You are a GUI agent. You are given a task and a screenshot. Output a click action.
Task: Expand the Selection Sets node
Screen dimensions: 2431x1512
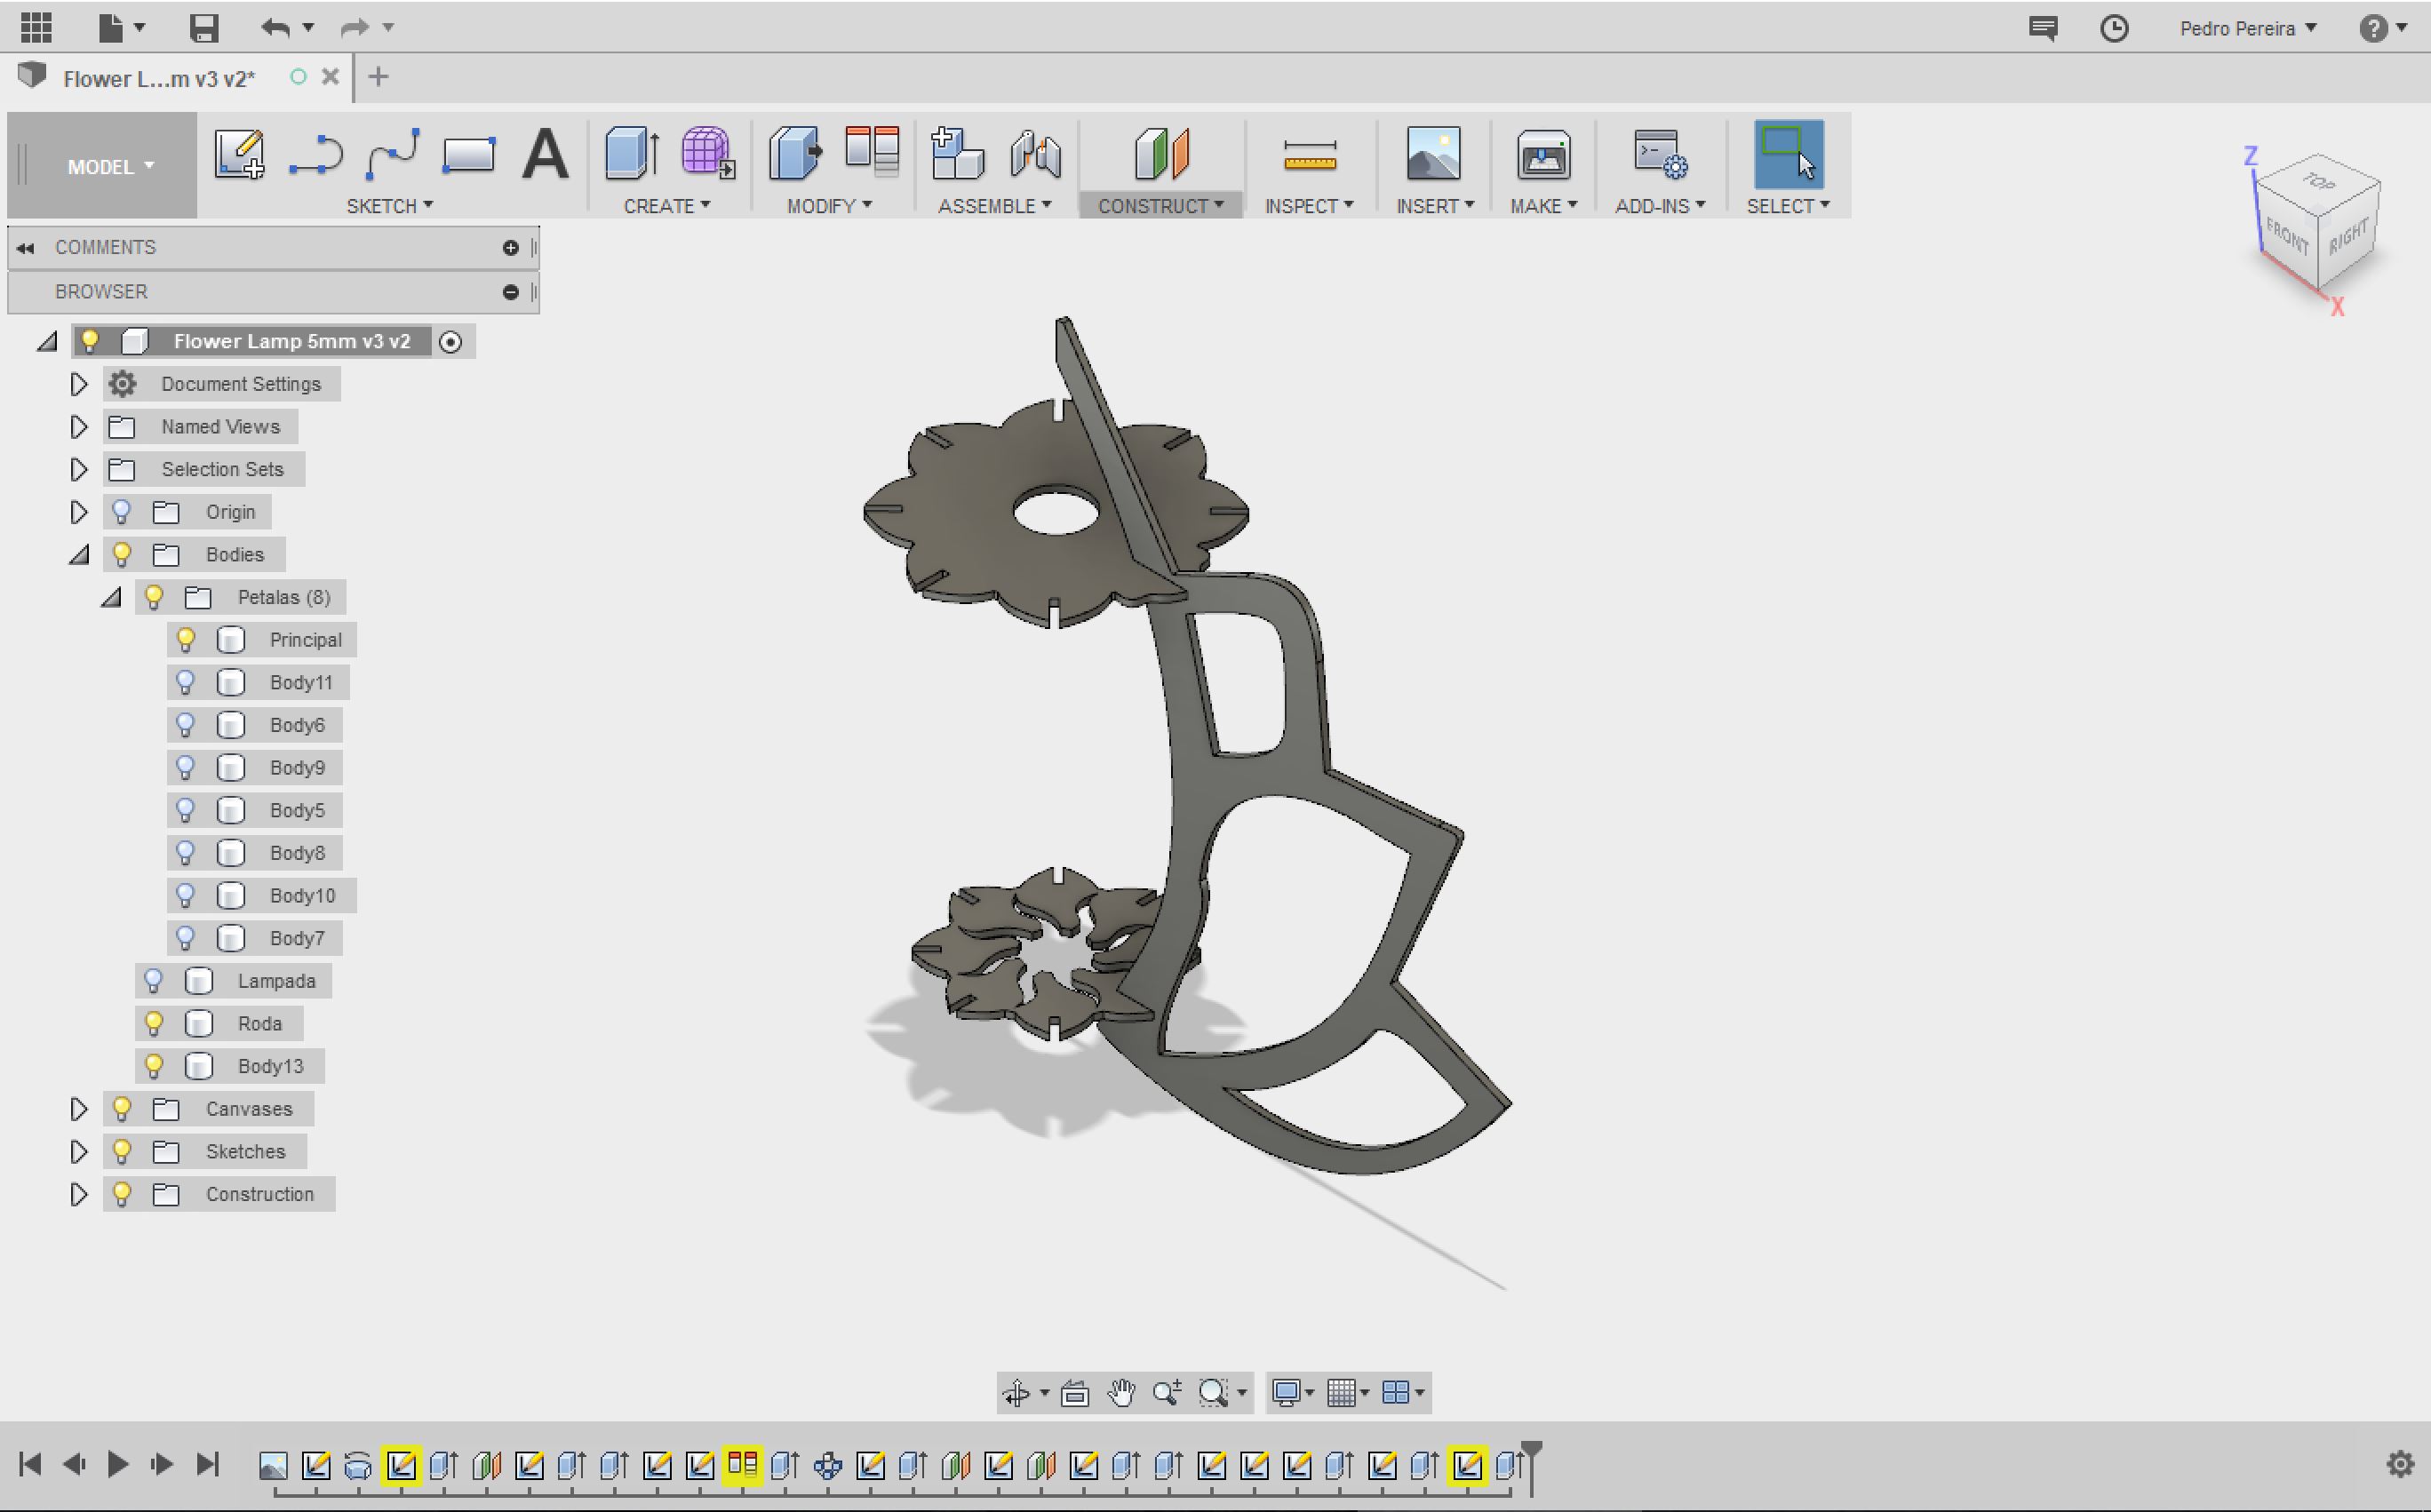pyautogui.click(x=78, y=469)
